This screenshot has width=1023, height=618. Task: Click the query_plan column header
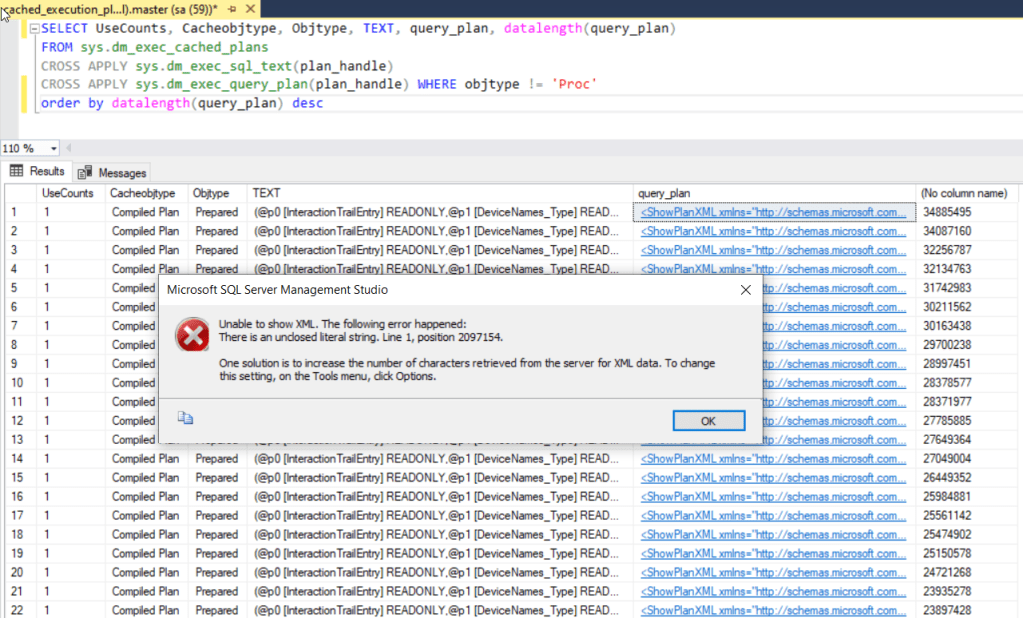click(664, 193)
